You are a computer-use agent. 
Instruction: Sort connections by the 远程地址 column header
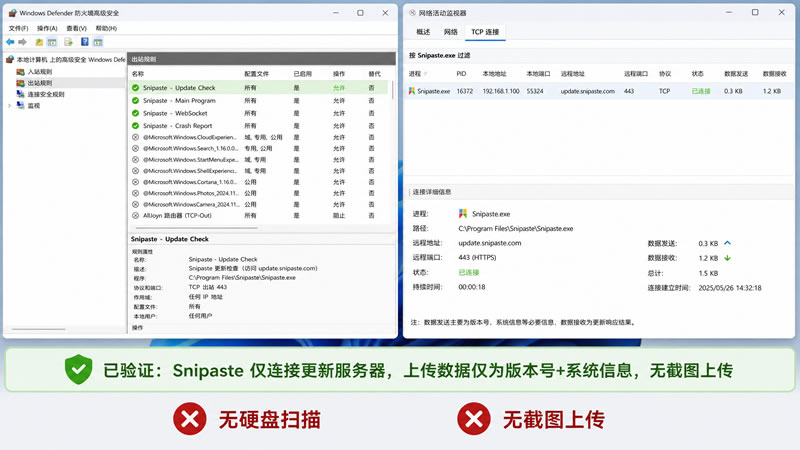572,74
